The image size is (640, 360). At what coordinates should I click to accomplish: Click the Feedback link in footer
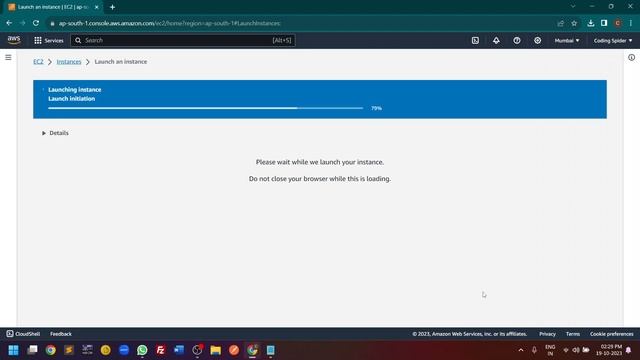pyautogui.click(x=61, y=334)
